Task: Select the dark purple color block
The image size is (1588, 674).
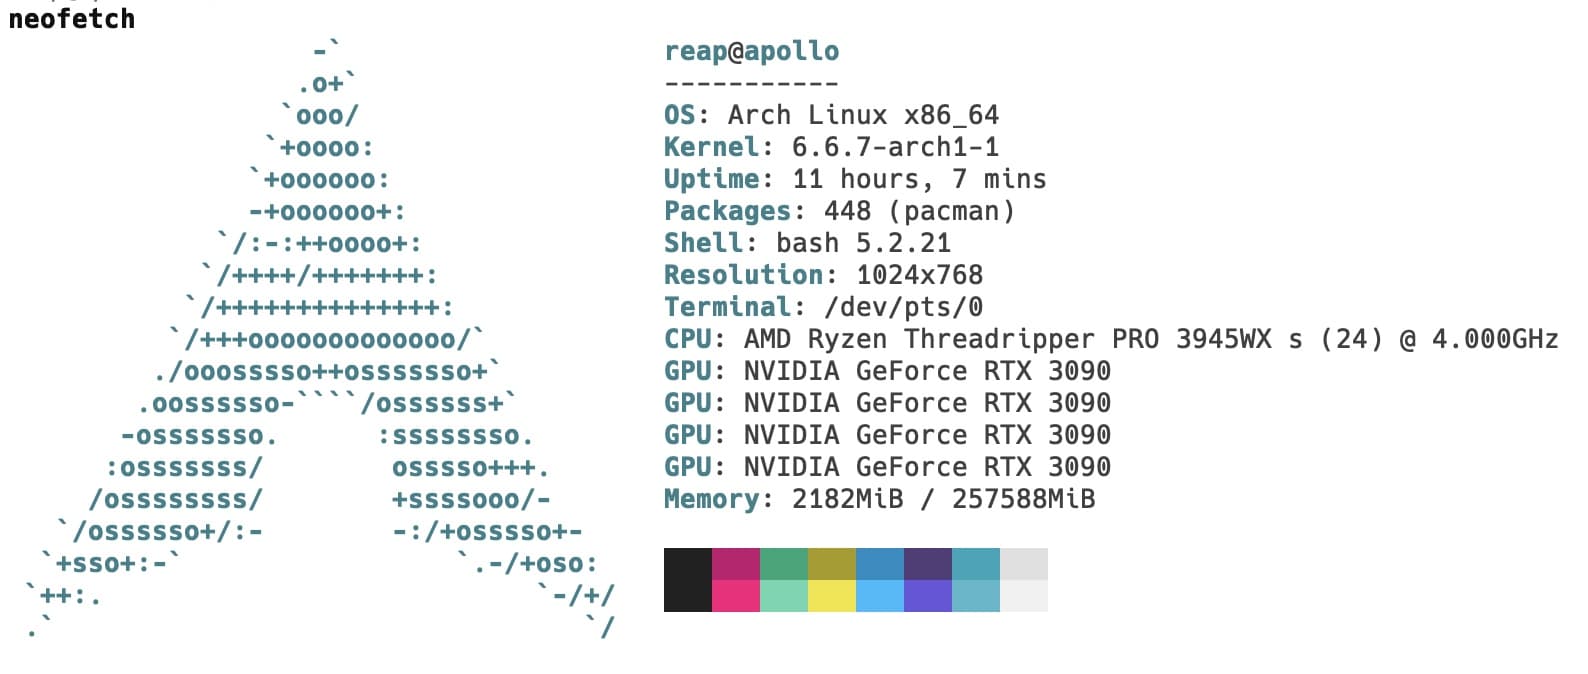Action: click(928, 564)
